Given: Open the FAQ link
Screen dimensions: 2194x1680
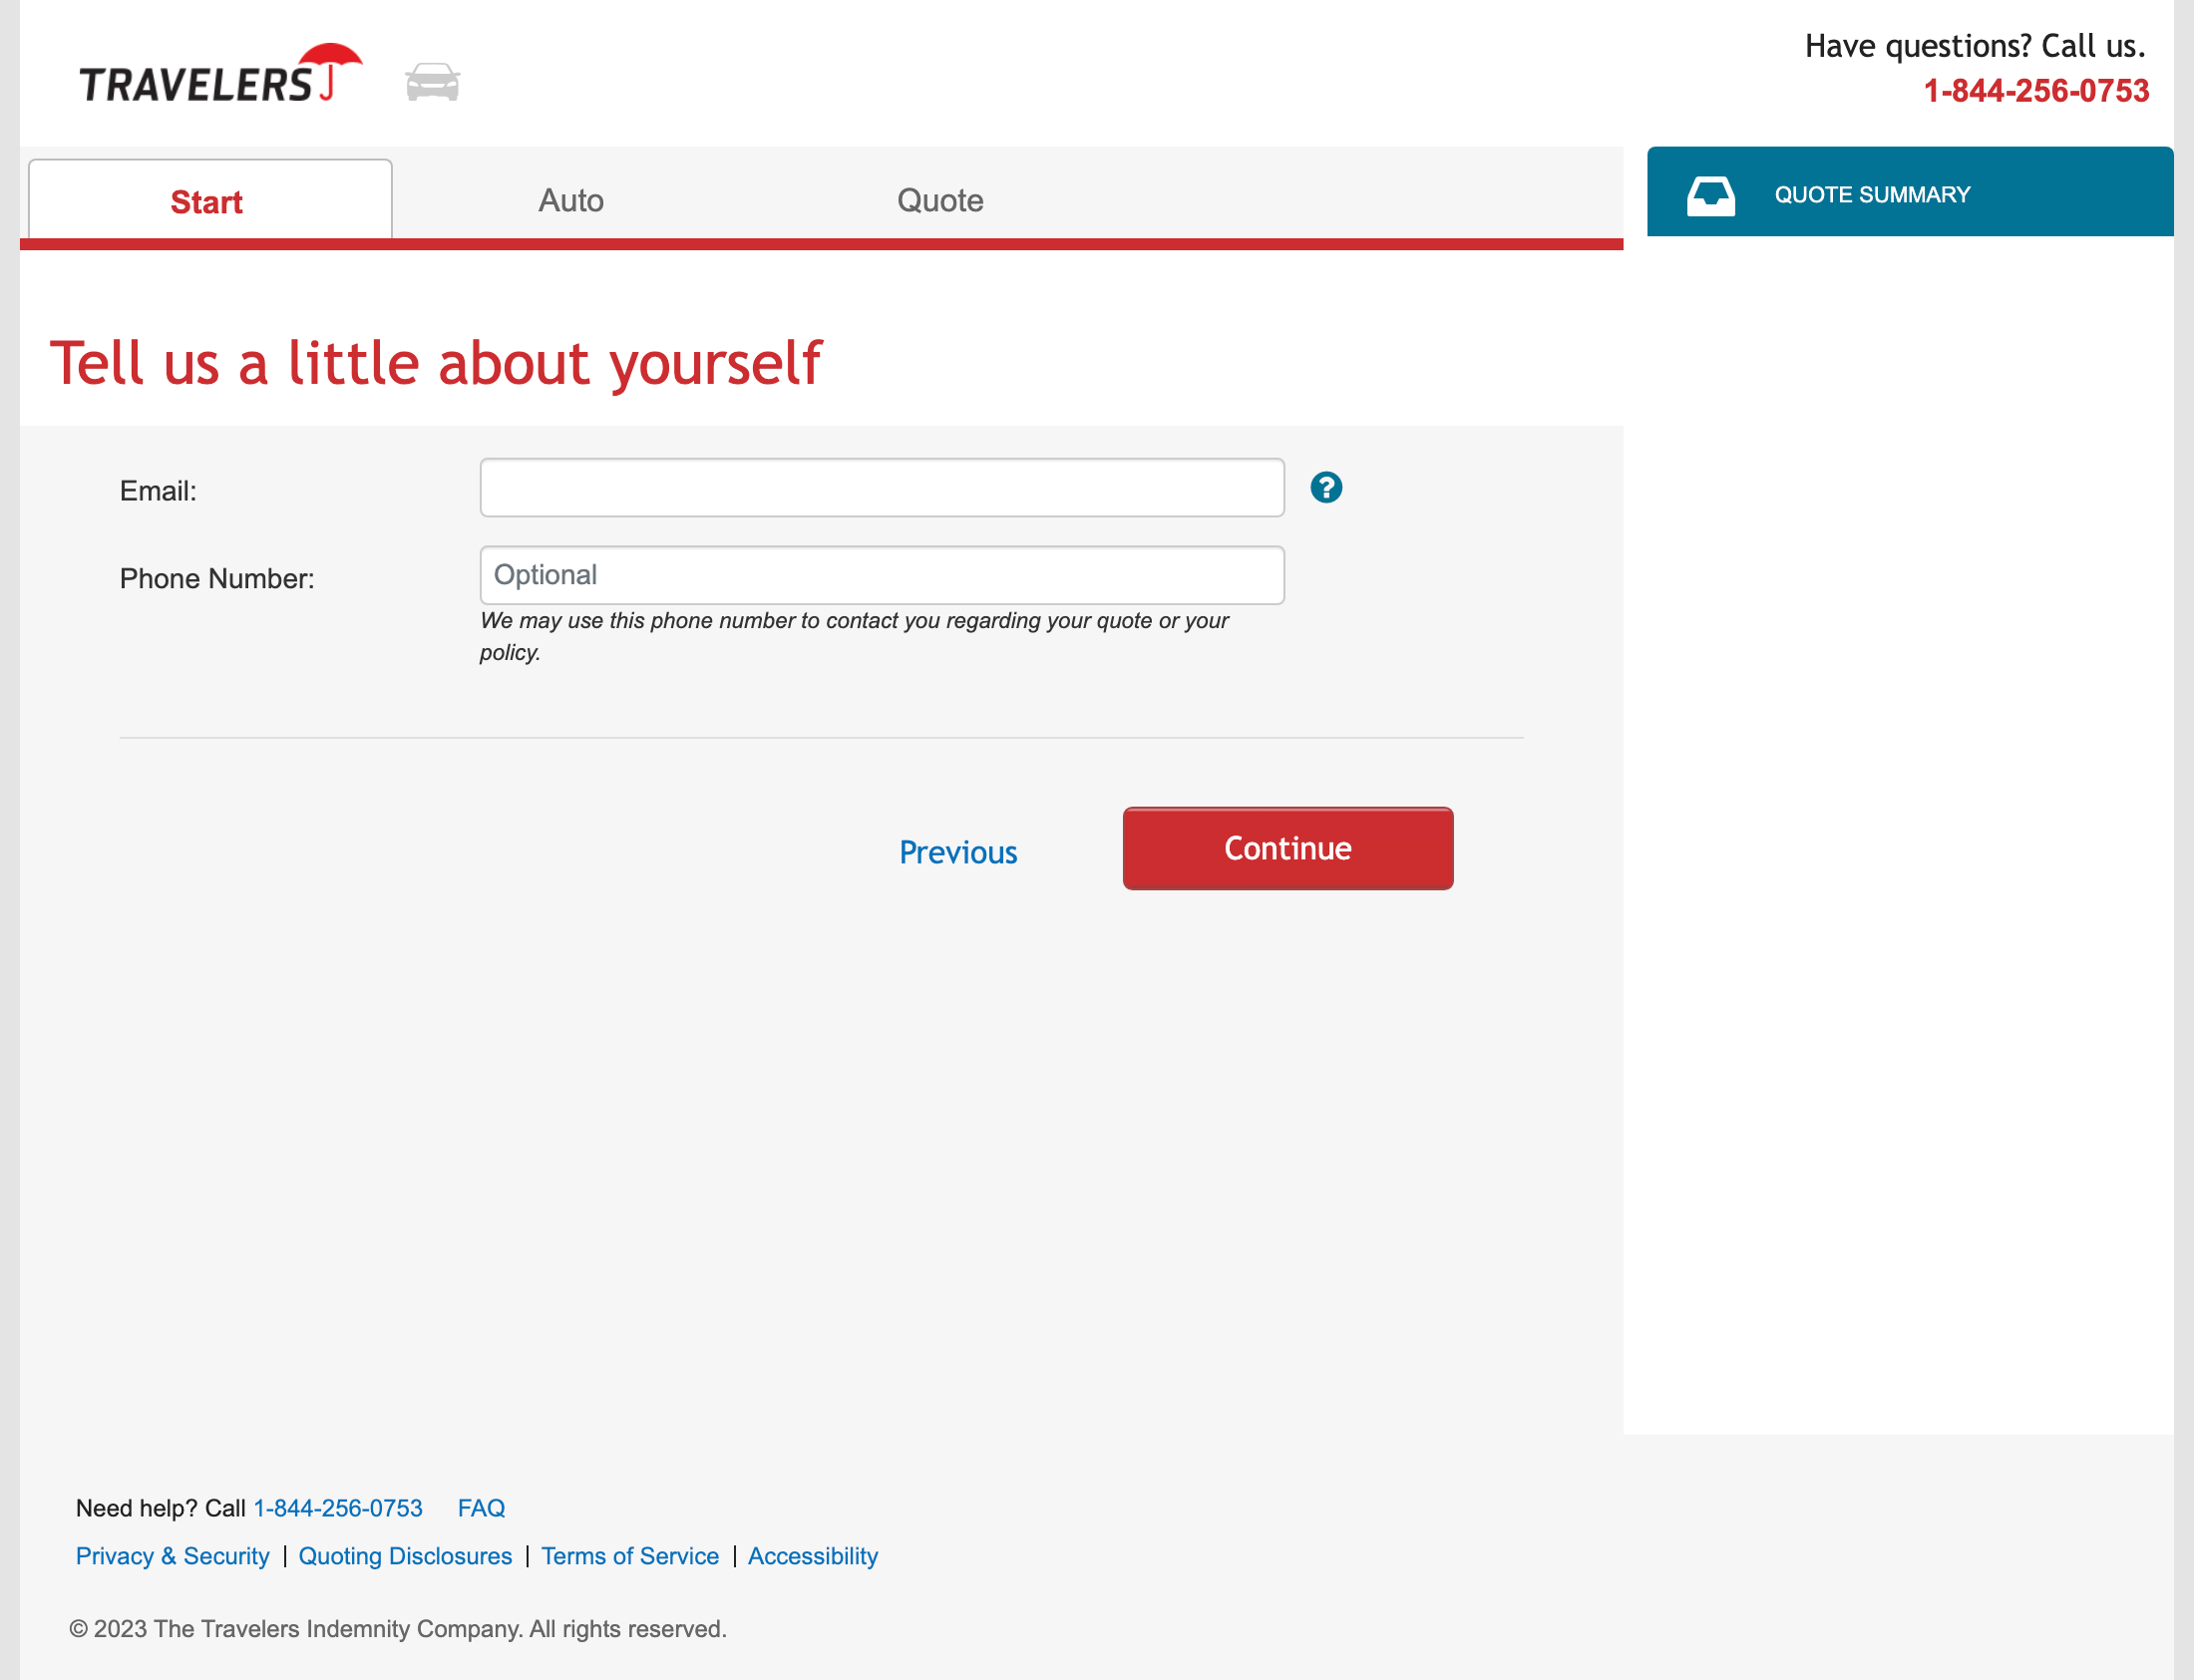Looking at the screenshot, I should pos(481,1508).
